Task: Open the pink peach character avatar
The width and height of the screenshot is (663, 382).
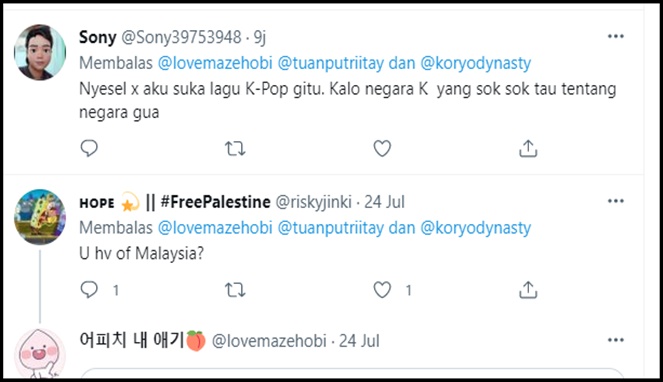Action: pos(40,353)
